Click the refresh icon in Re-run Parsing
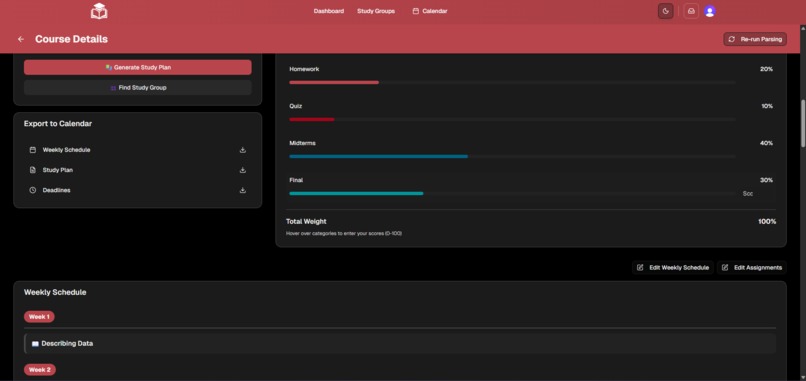Viewport: 806px width, 381px height. [732, 39]
